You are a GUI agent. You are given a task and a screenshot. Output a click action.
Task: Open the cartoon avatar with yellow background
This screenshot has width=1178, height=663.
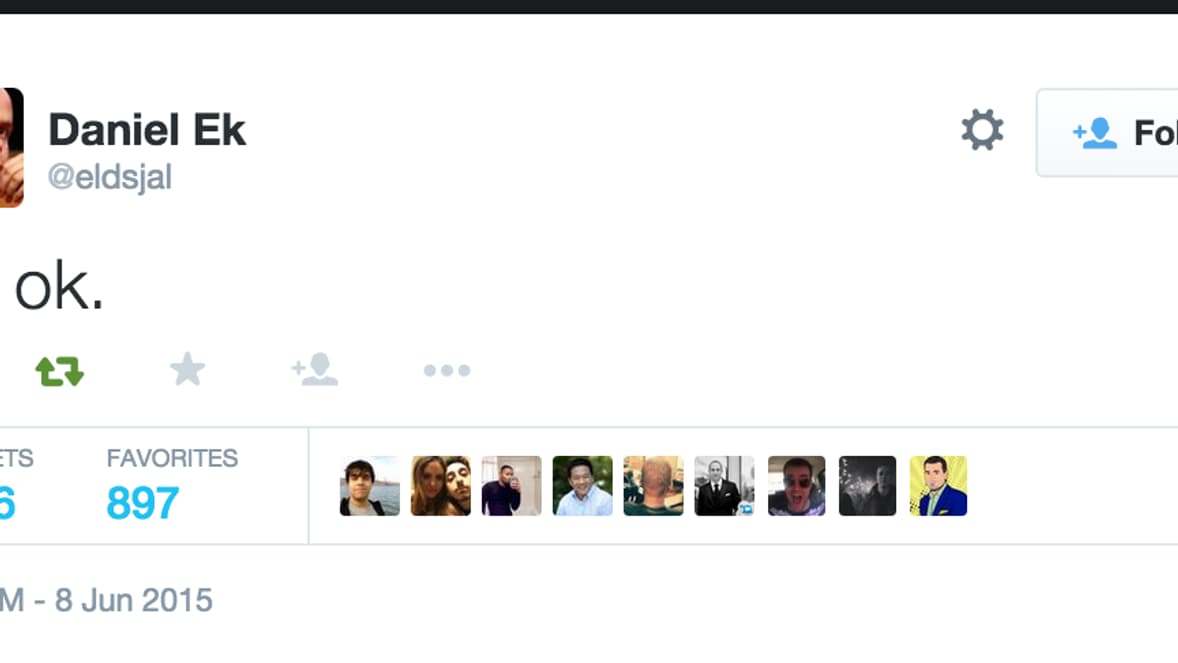938,486
